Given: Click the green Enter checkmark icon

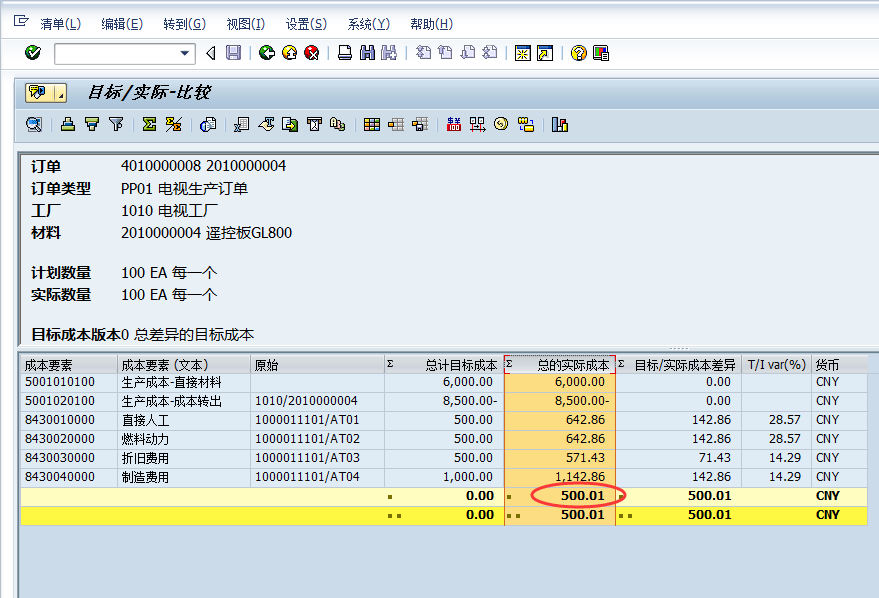Looking at the screenshot, I should tap(33, 53).
